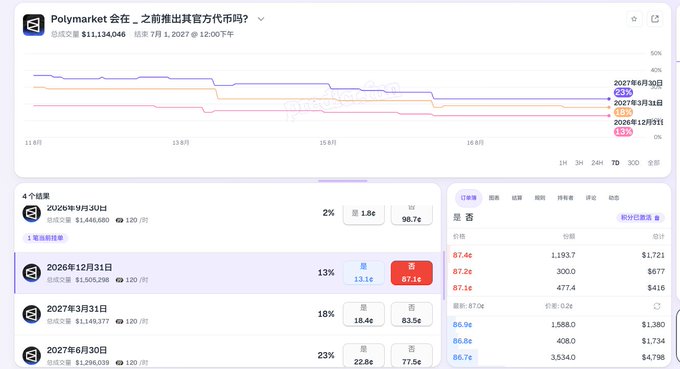Click the $1,721 total in order book
Viewport: 680px width, 369px height.
point(653,255)
